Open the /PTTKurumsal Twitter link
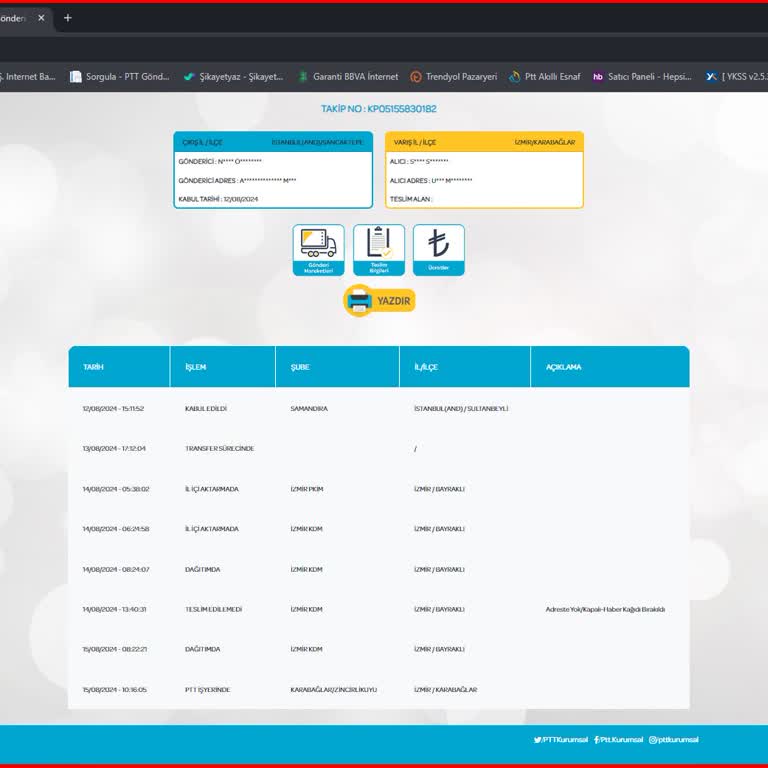Viewport: 768px width, 768px height. click(561, 740)
